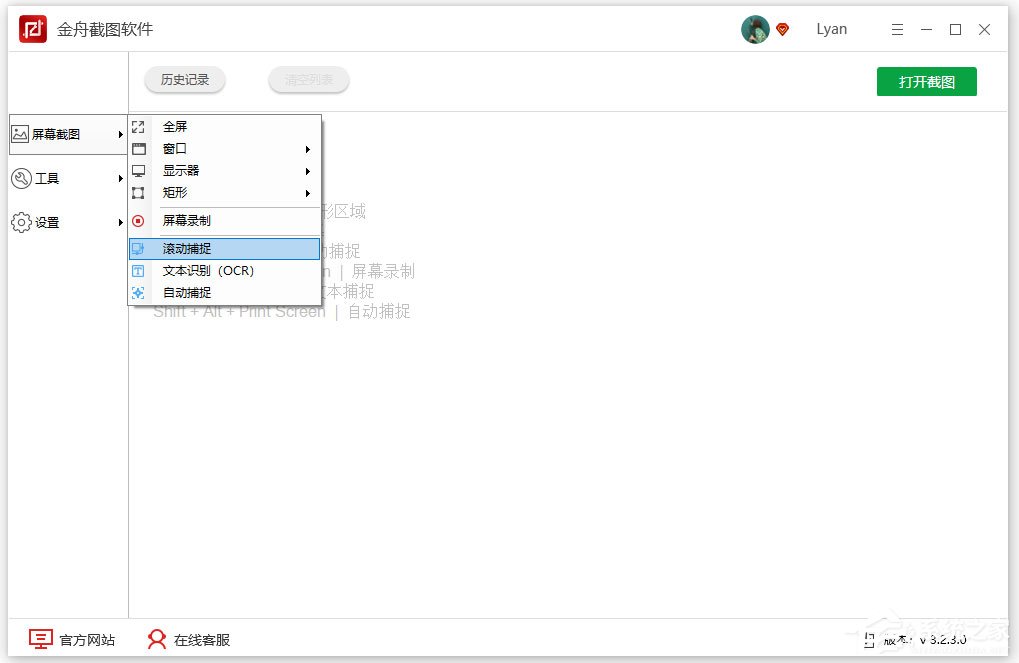Select the 显示器 monitor capture icon
Viewport: 1019px width, 663px height.
tap(138, 170)
